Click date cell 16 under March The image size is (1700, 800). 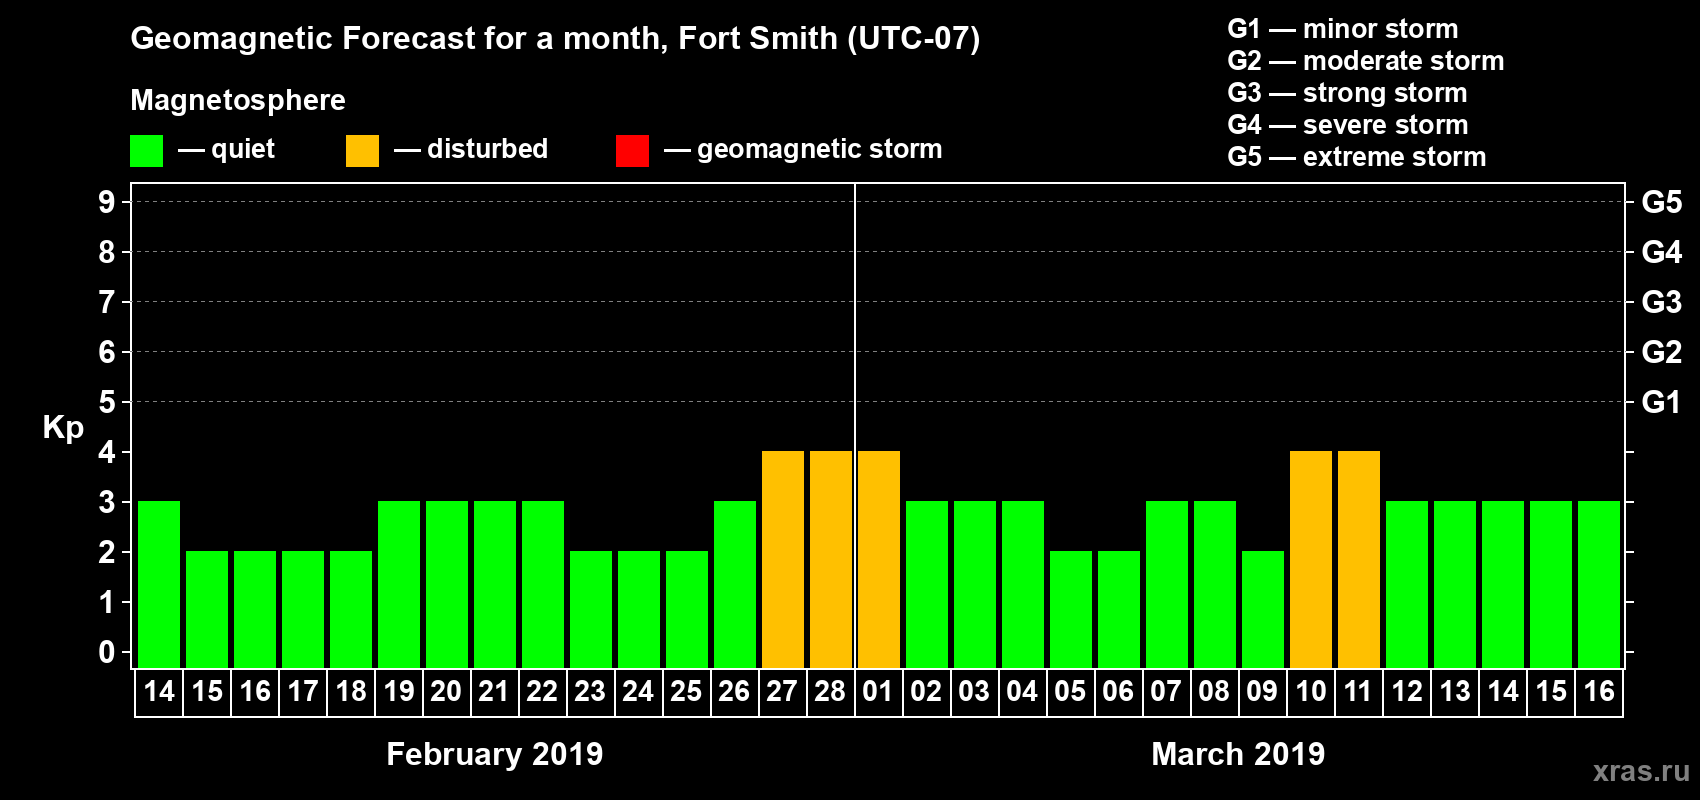[x=1599, y=692]
